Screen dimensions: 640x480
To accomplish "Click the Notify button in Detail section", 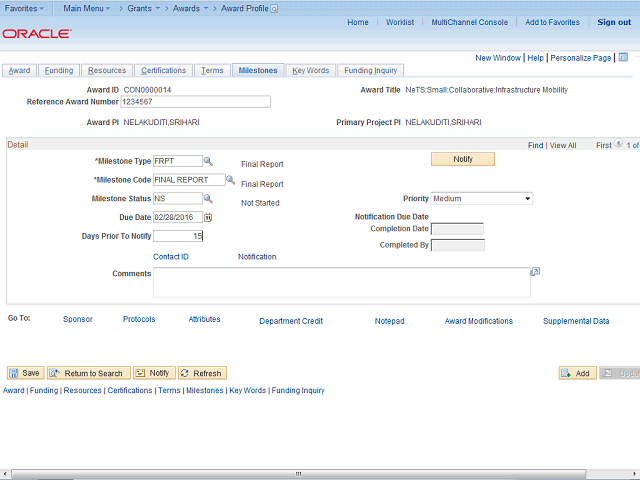I will (x=463, y=159).
